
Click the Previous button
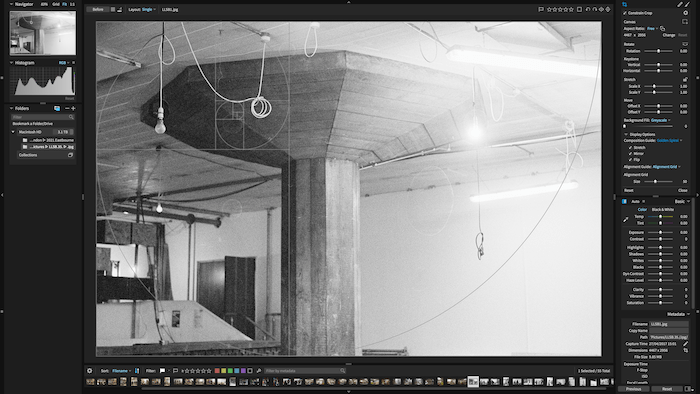(x=633, y=389)
